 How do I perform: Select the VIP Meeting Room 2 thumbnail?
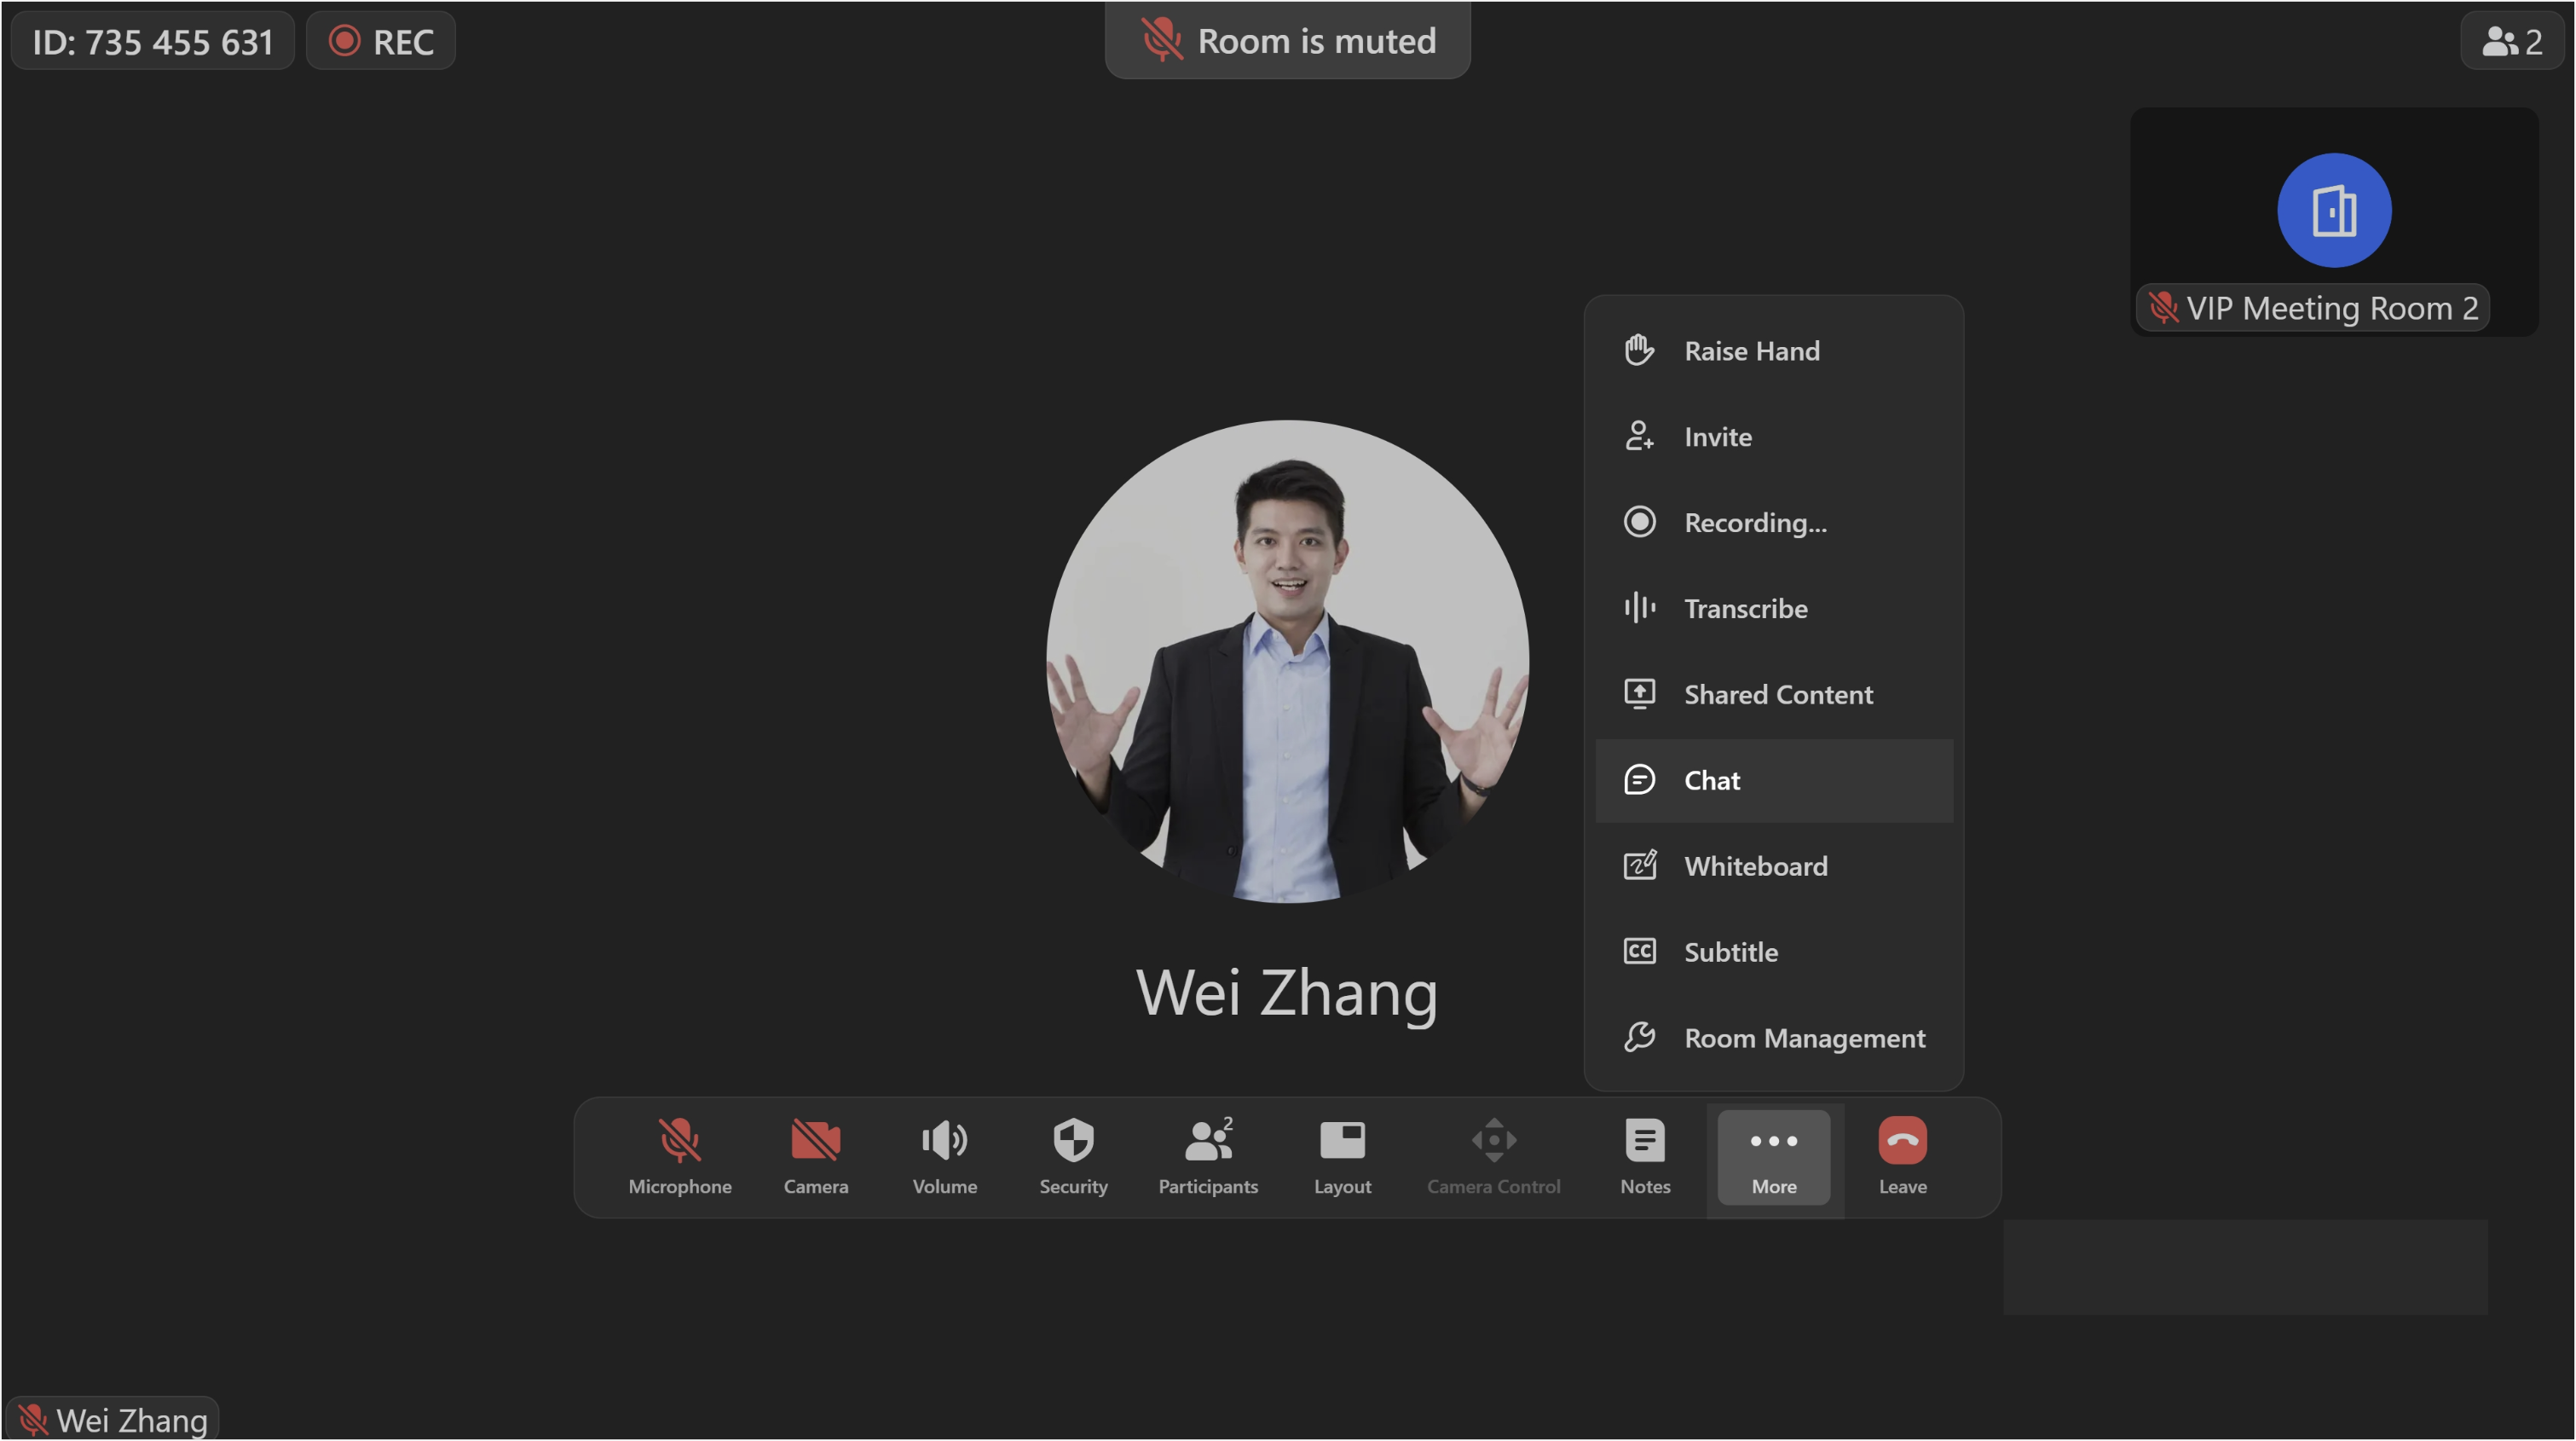(x=2334, y=221)
